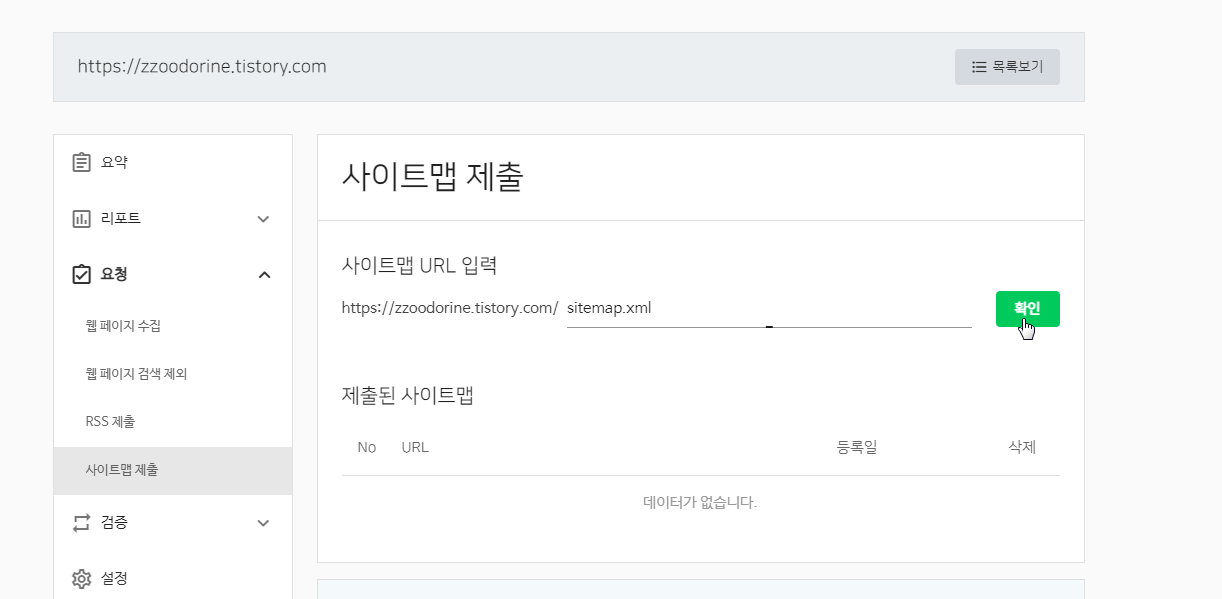Collapse the 요청 chevron

click(264, 275)
